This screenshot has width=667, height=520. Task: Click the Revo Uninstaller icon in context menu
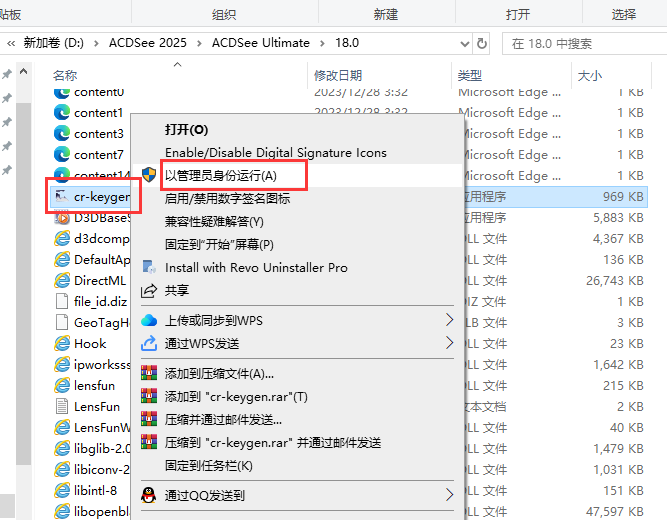(x=149, y=267)
